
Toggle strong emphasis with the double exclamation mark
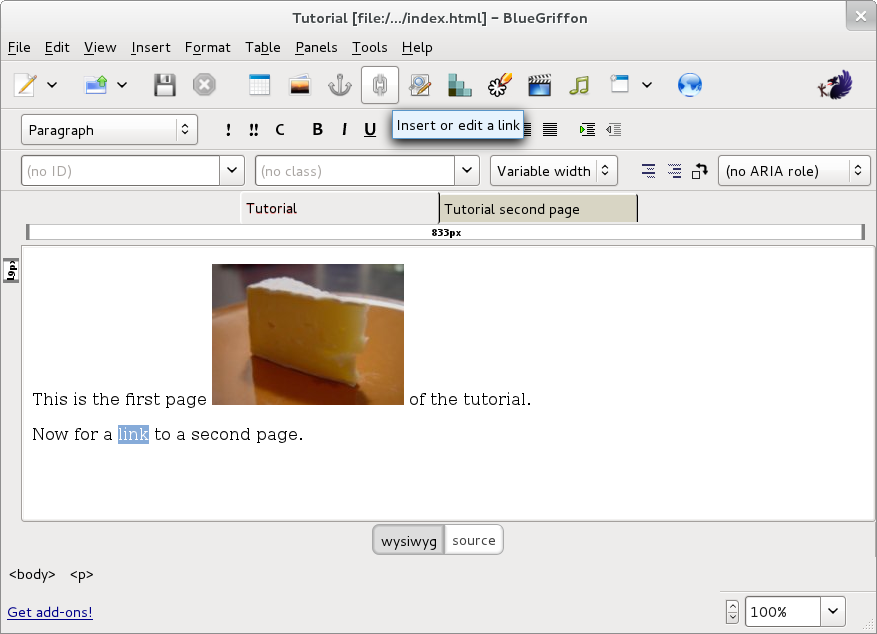253,130
